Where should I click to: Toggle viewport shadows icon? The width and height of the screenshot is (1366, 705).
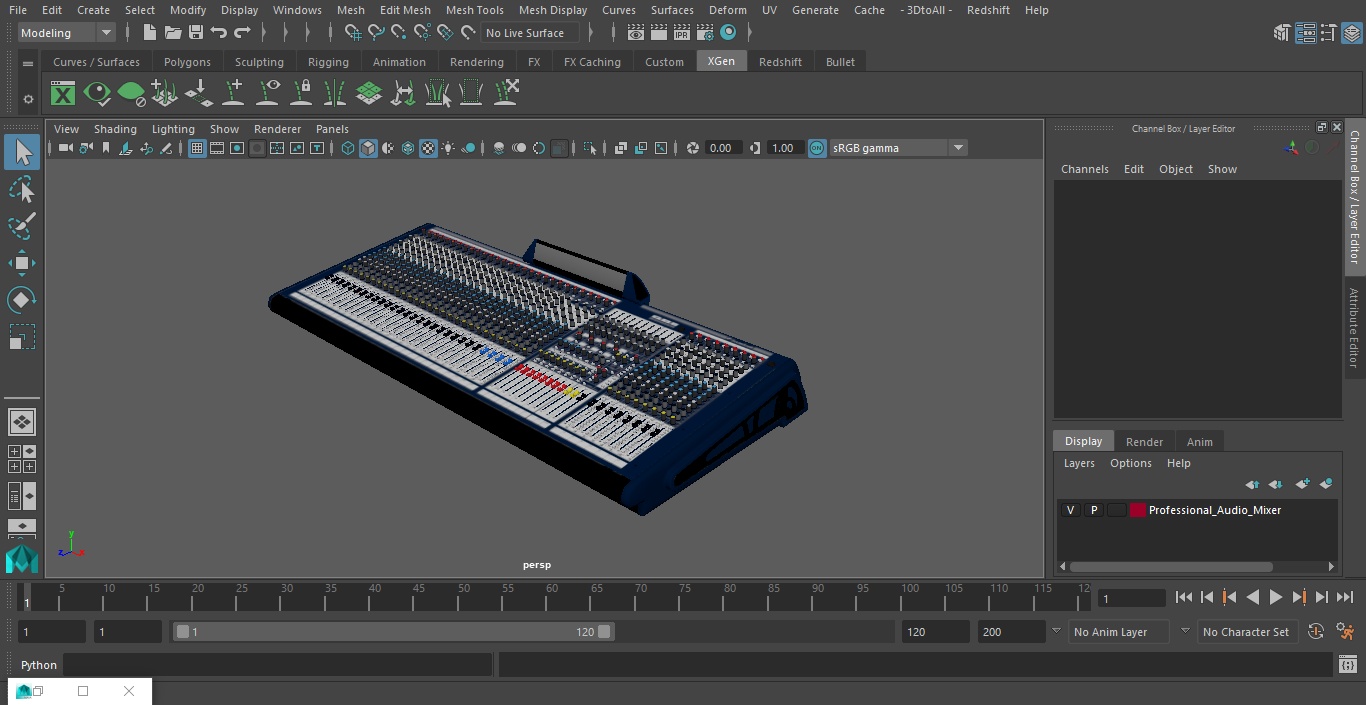coord(468,148)
